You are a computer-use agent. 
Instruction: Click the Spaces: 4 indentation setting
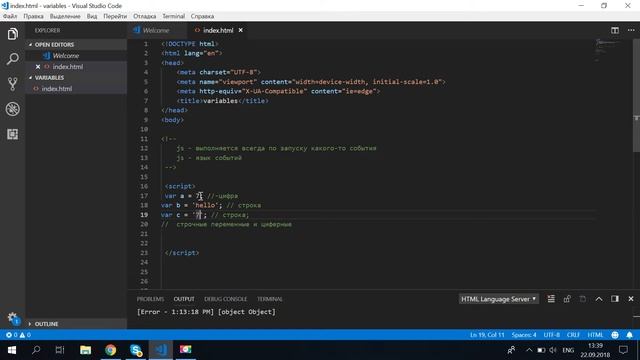[x=524, y=335]
